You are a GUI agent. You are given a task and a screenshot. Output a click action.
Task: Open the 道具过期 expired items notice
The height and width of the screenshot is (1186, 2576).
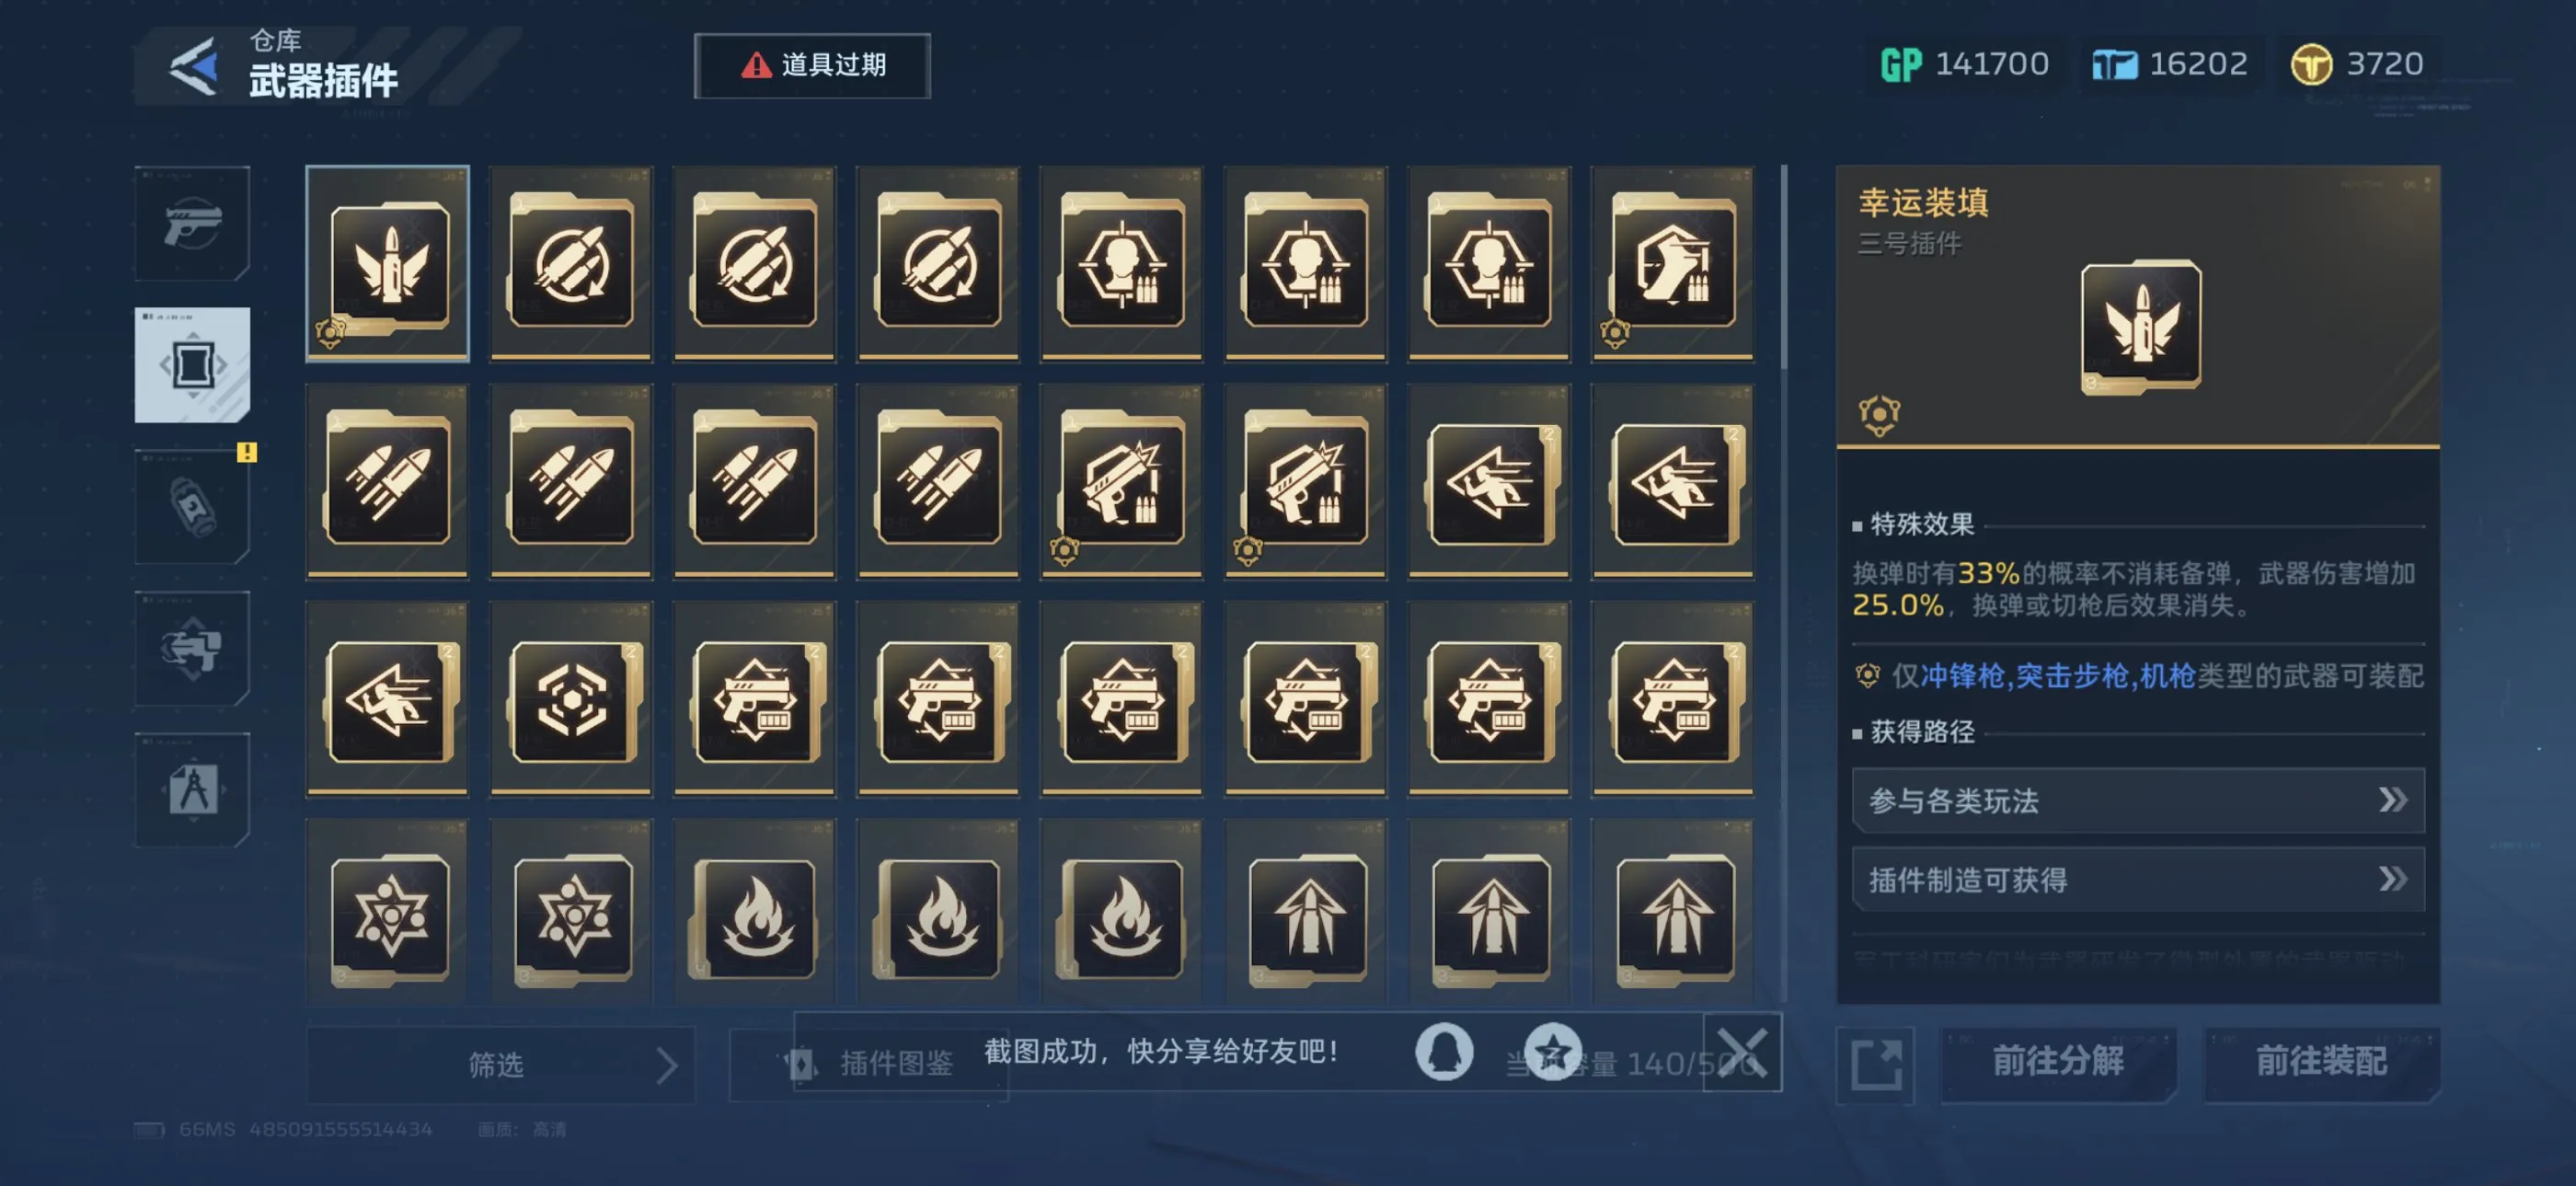point(812,66)
